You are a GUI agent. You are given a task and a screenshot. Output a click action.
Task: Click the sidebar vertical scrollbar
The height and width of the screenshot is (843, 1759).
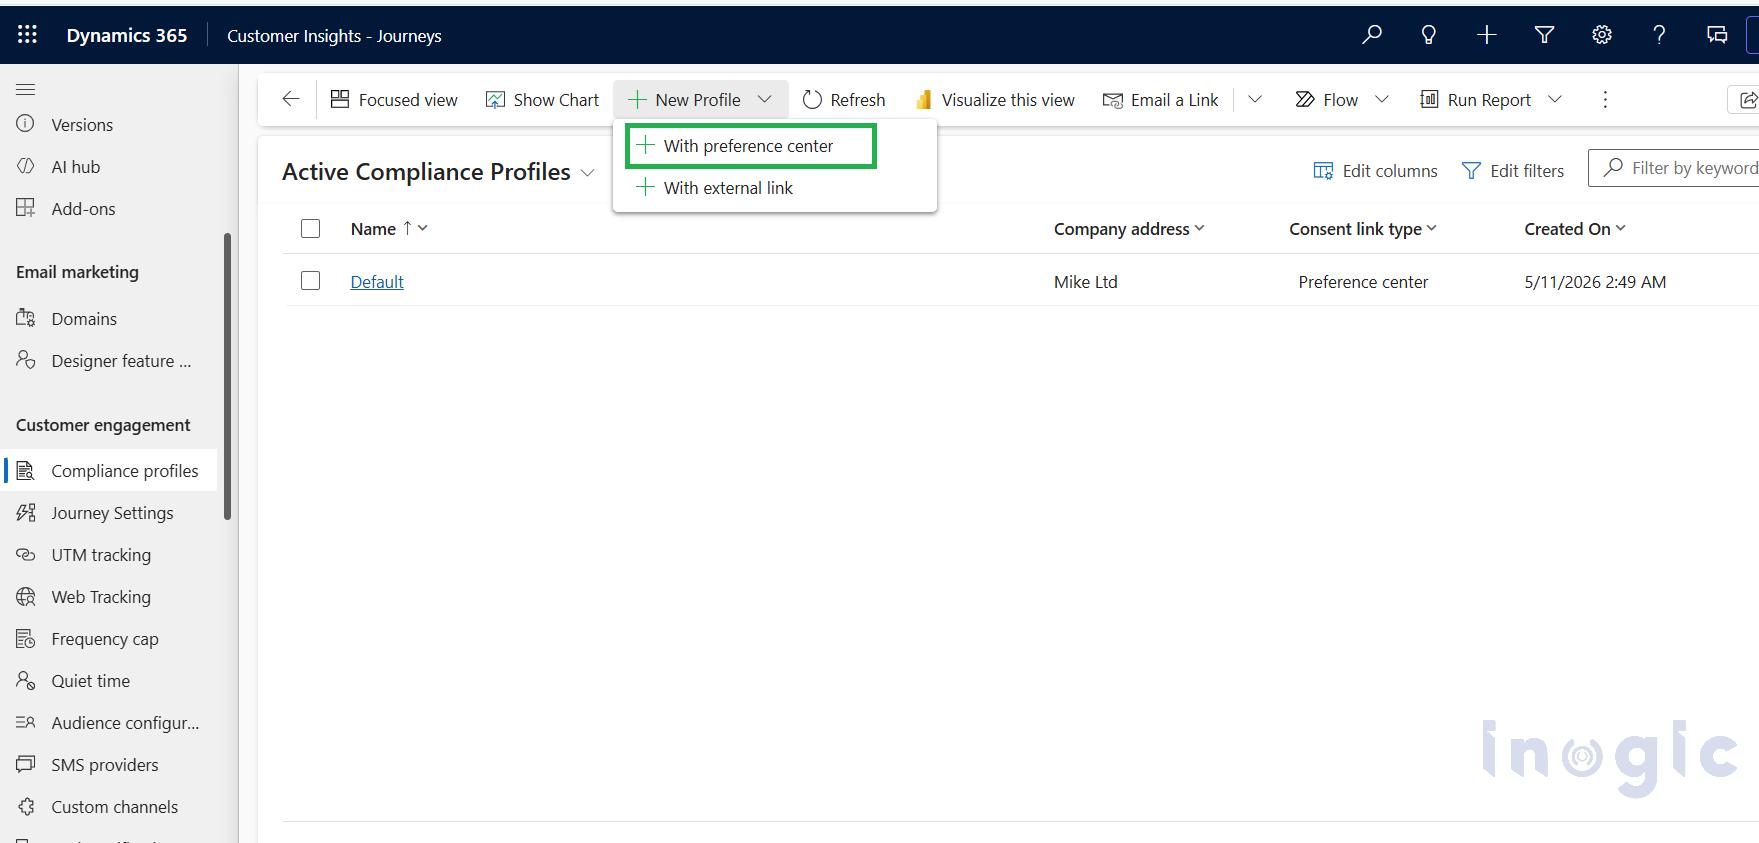coord(227,376)
